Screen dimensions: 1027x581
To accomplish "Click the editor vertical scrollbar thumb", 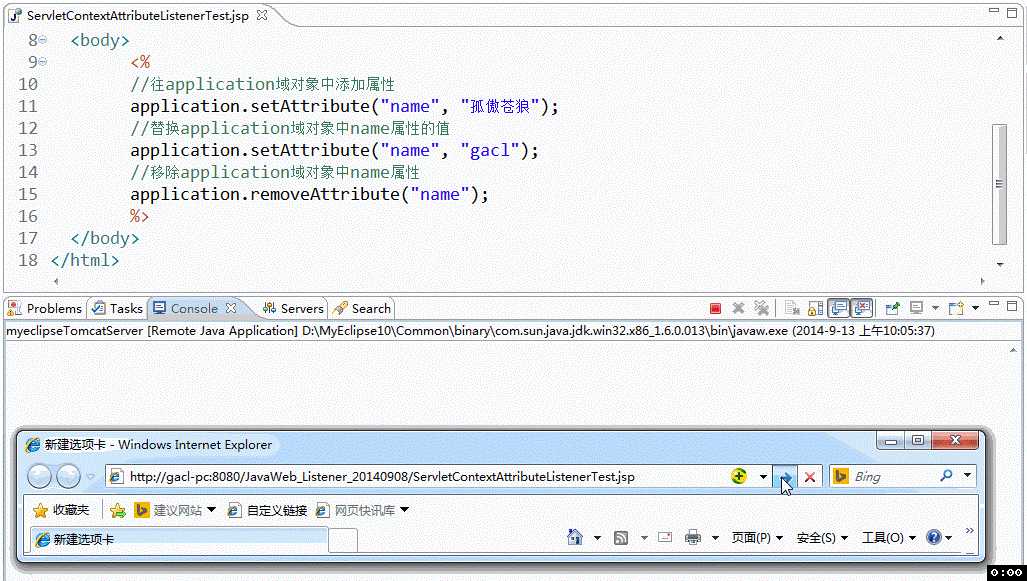I will pos(999,183).
